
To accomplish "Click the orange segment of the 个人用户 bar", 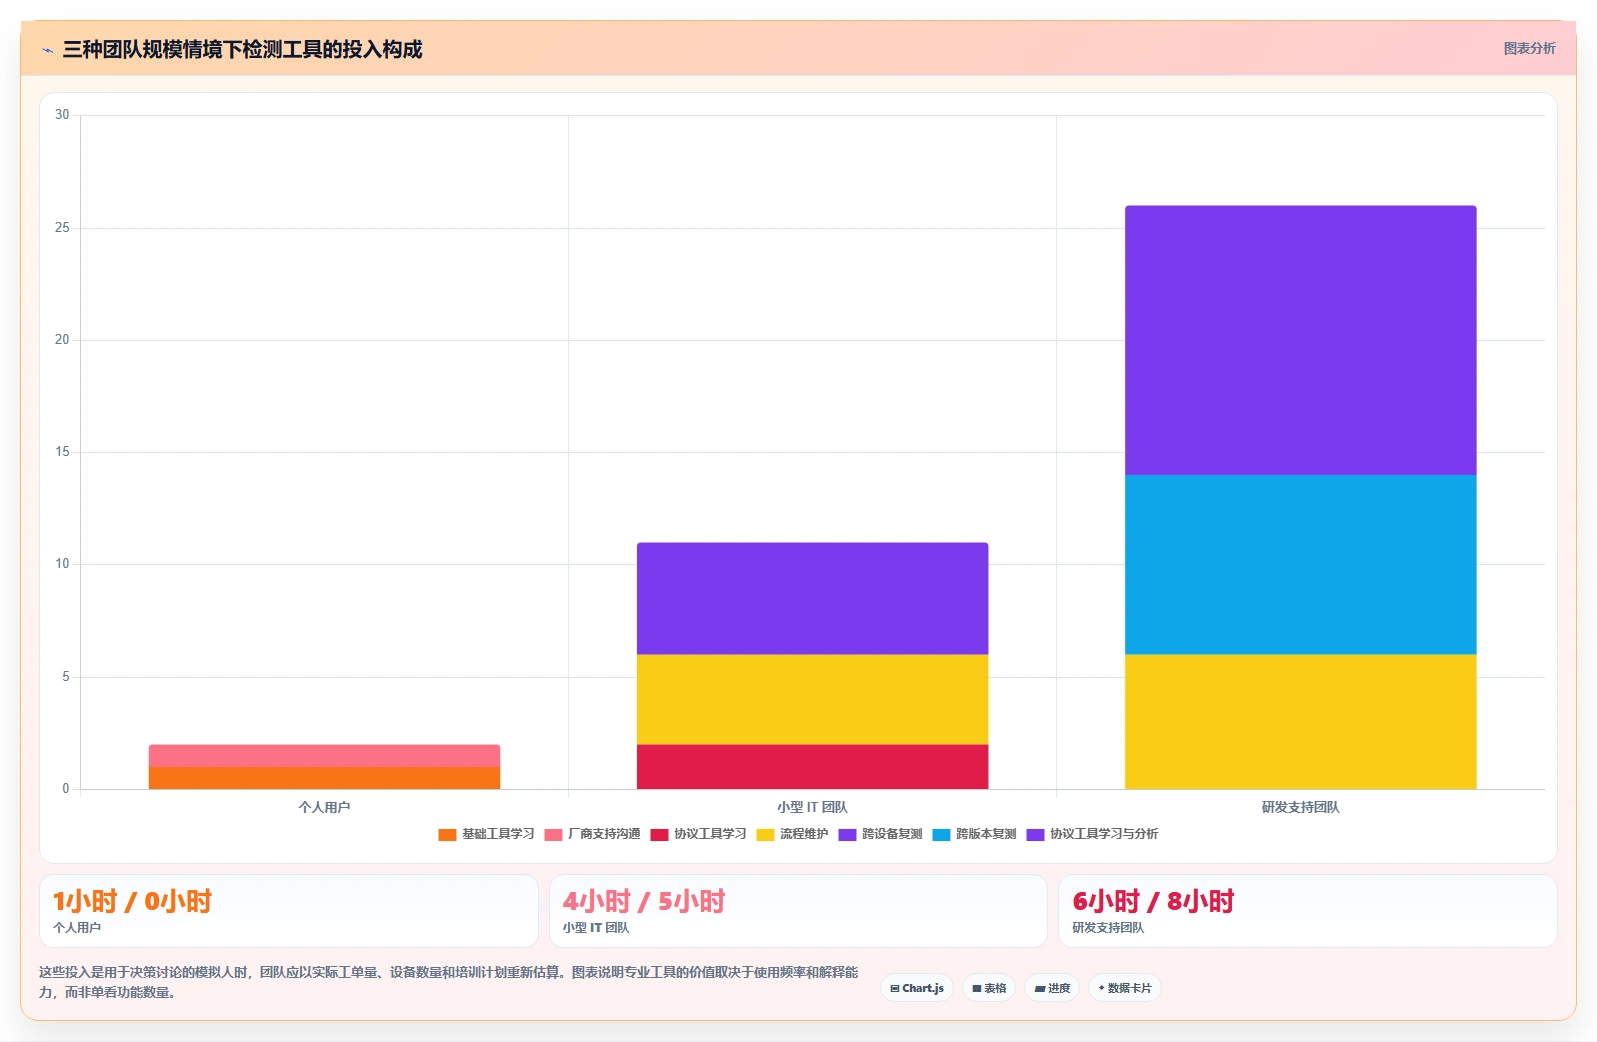I will (x=324, y=778).
